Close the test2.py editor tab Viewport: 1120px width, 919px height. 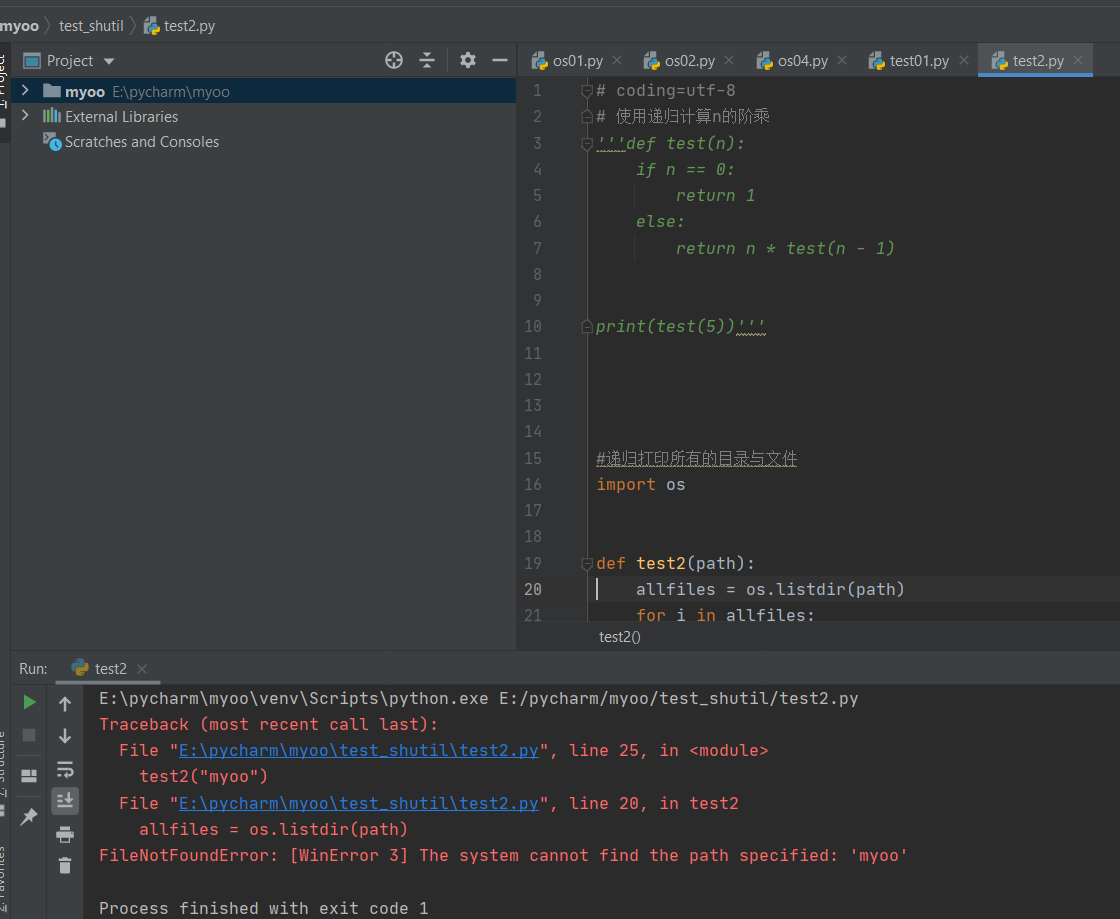[1078, 61]
